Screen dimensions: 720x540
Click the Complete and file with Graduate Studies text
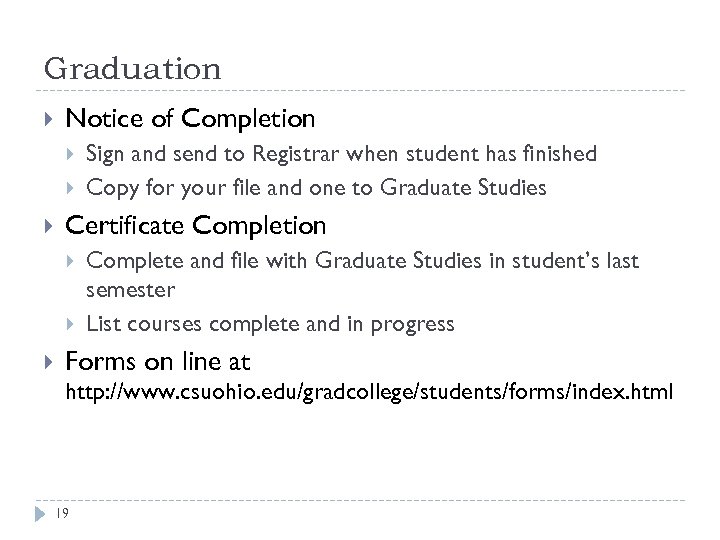coord(362,261)
